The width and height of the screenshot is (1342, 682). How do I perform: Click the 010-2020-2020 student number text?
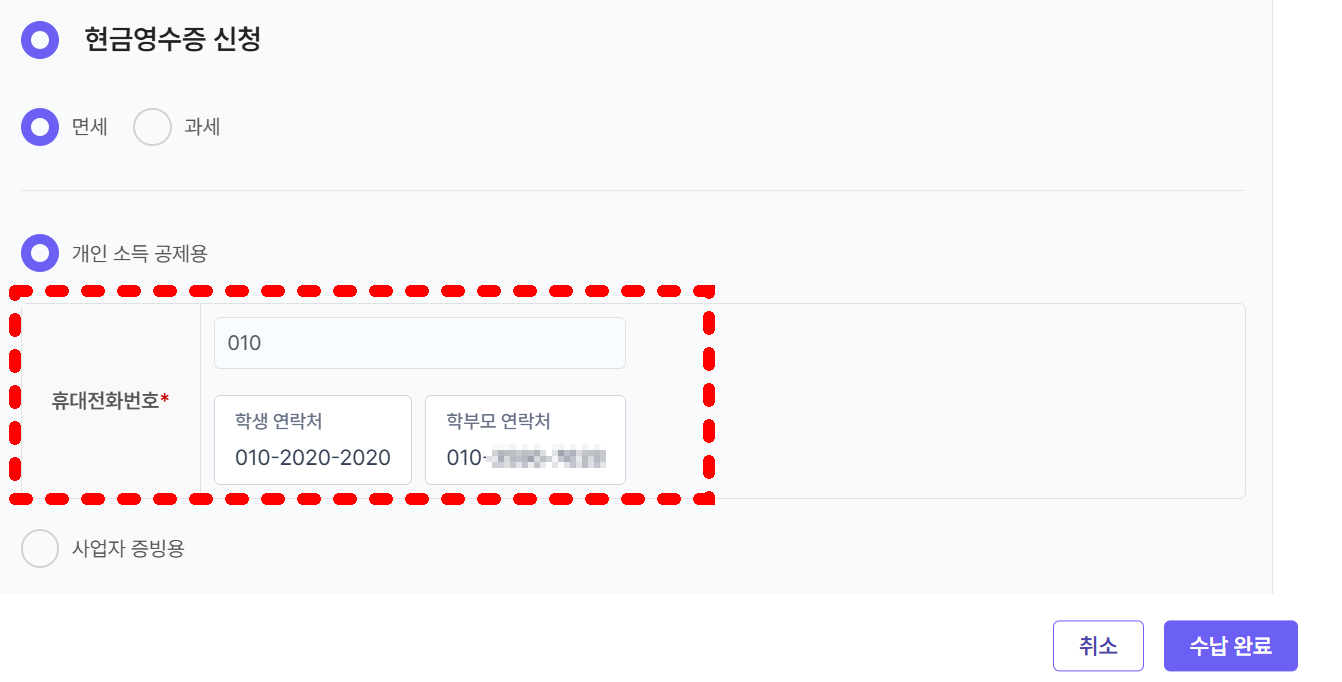click(312, 458)
